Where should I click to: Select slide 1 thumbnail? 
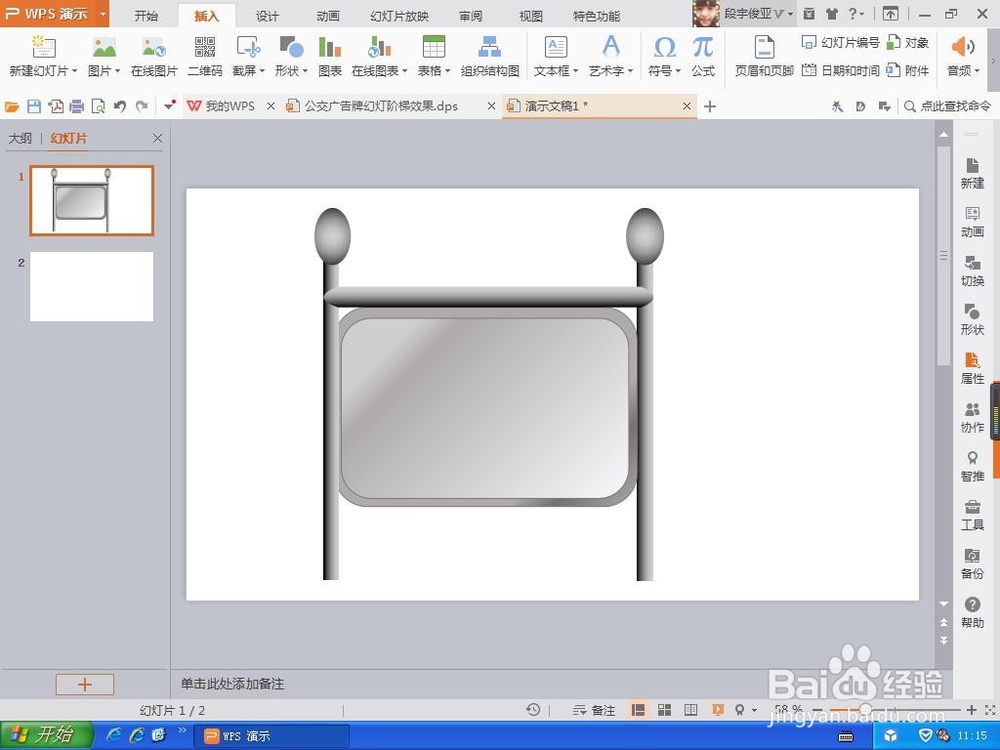click(92, 200)
